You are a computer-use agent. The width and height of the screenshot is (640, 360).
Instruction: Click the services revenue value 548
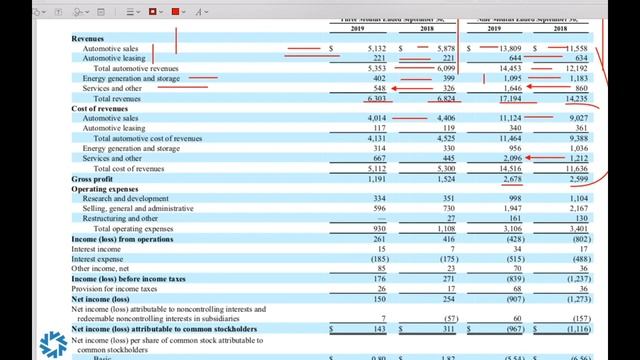pyautogui.click(x=379, y=89)
